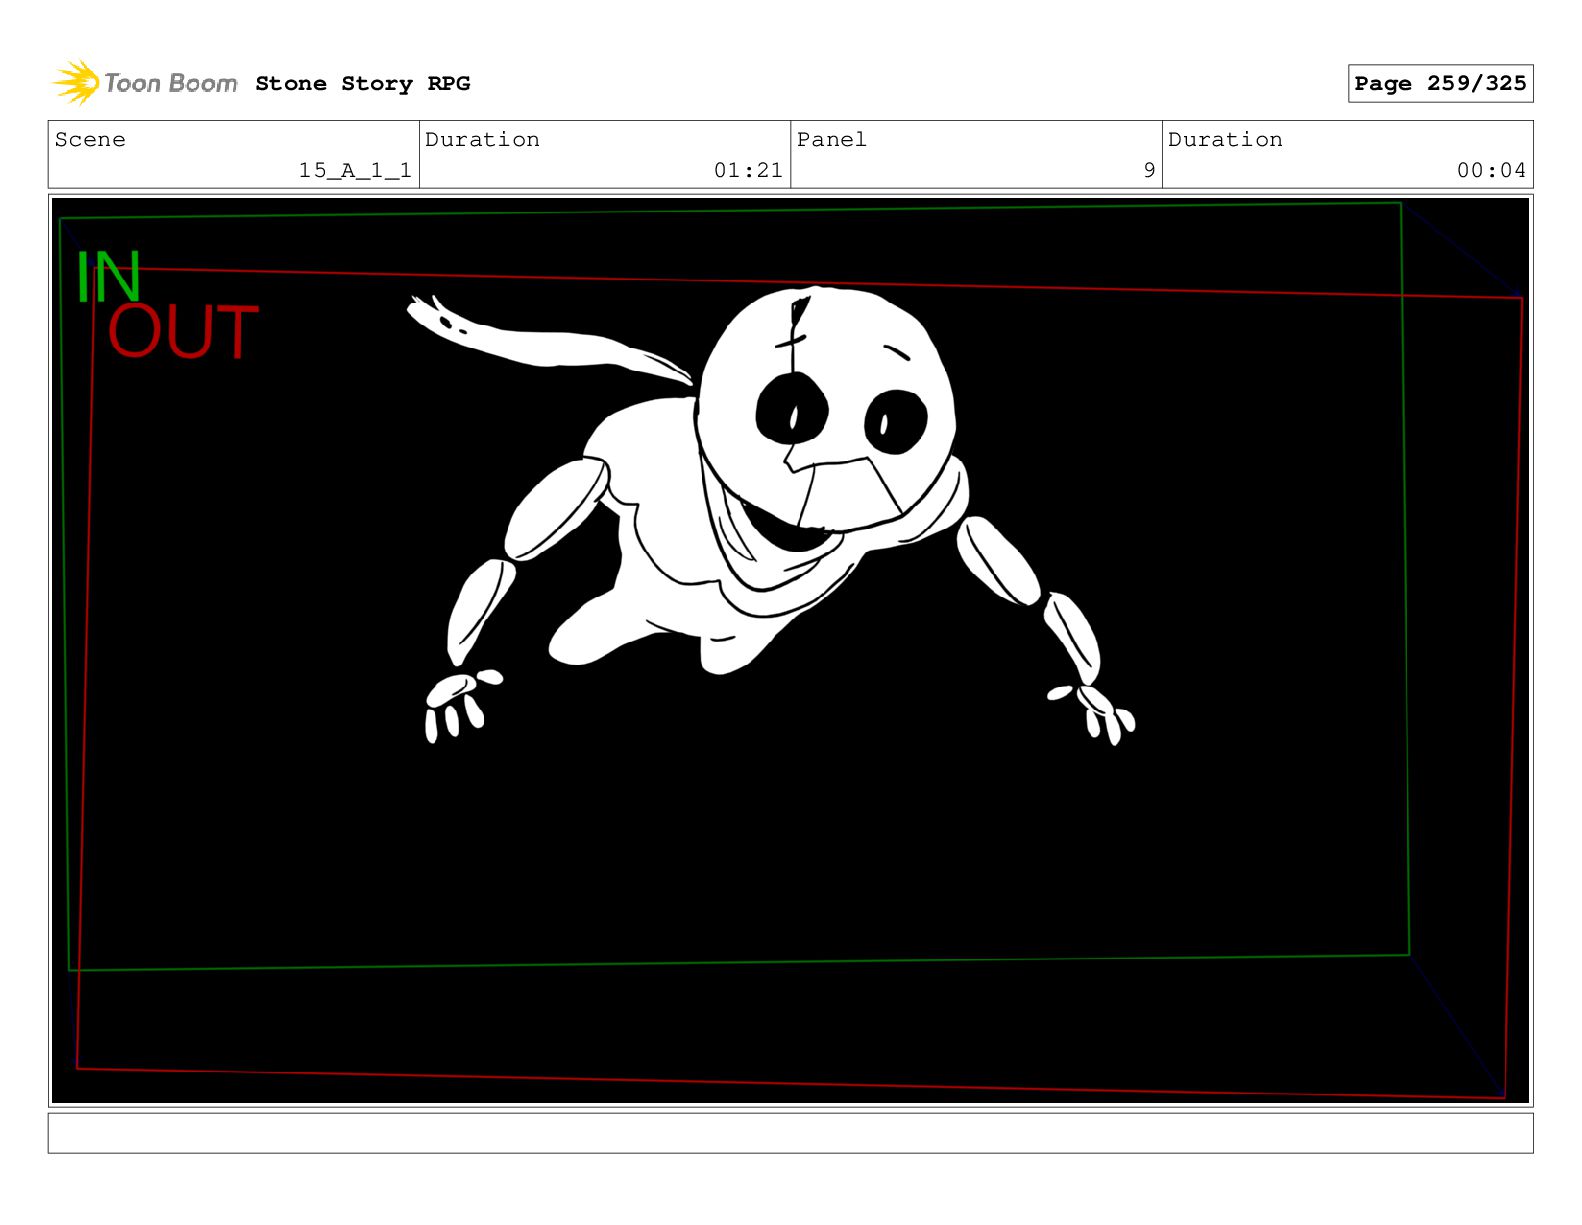Click the Stone Story RPG title

(x=362, y=84)
